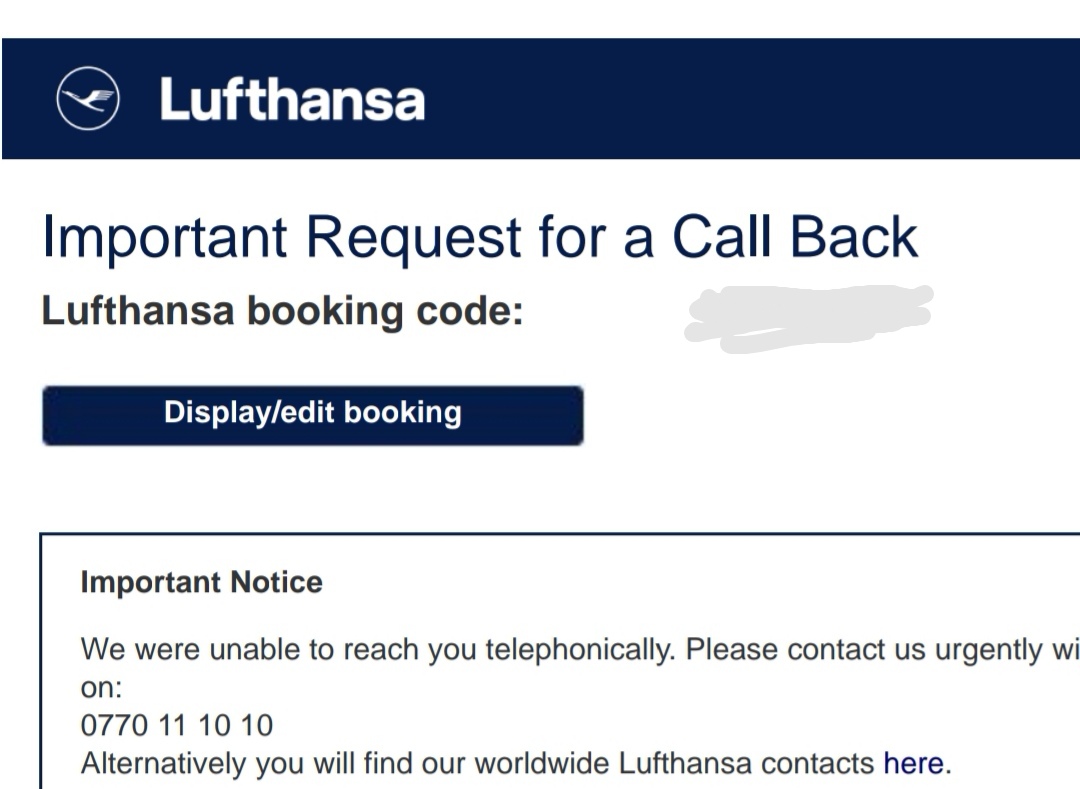This screenshot has width=1080, height=789.
Task: Click the 'Lufthansa booking code:' label
Action: (x=282, y=311)
